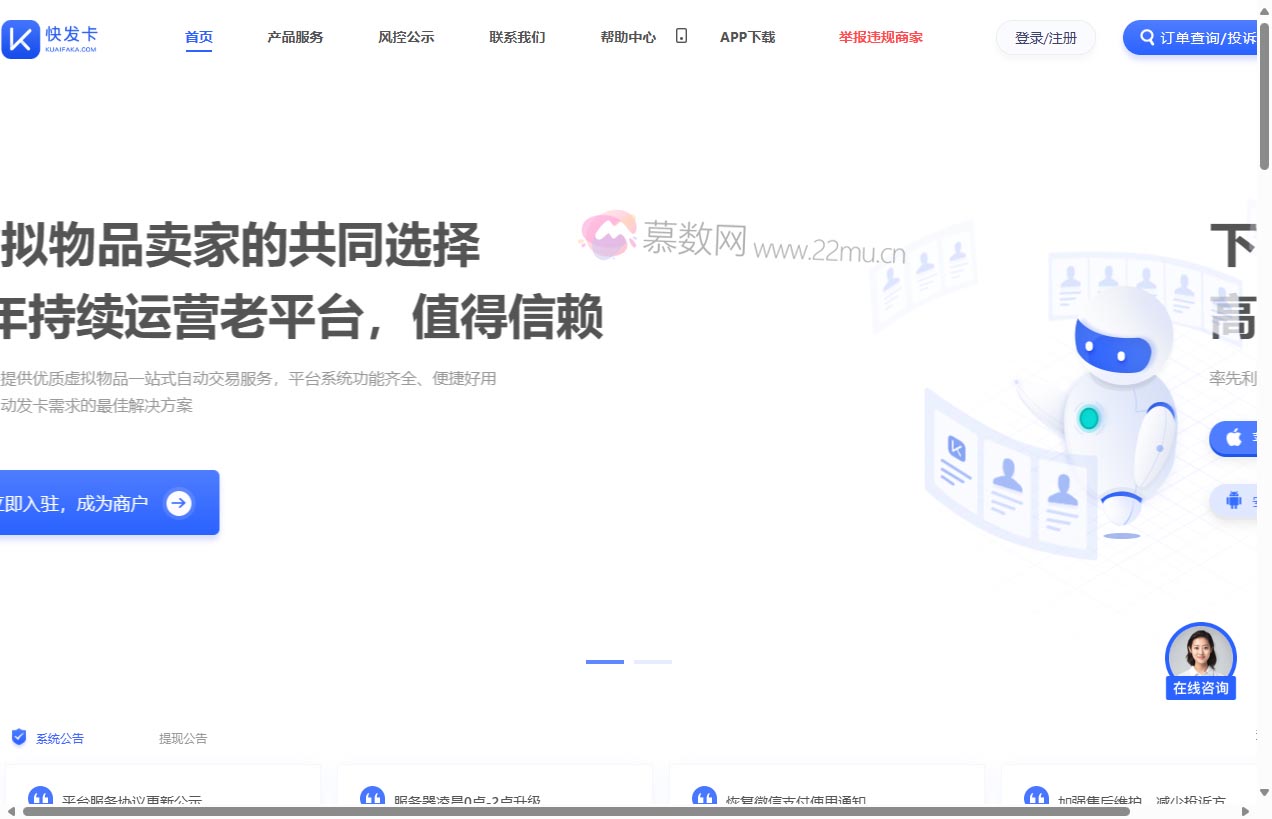
Task: Open the 风控公示 page
Action: pos(406,36)
